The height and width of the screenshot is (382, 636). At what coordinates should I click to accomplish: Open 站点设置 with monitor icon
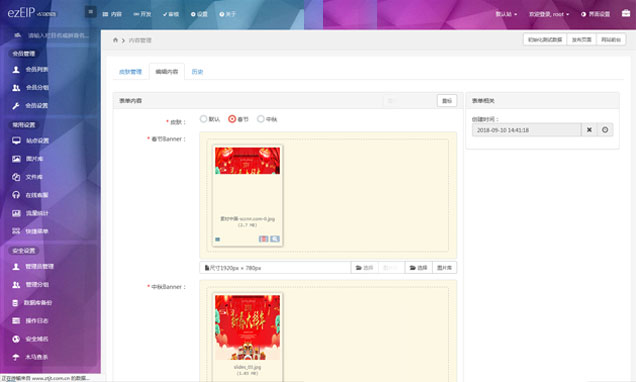click(30, 141)
